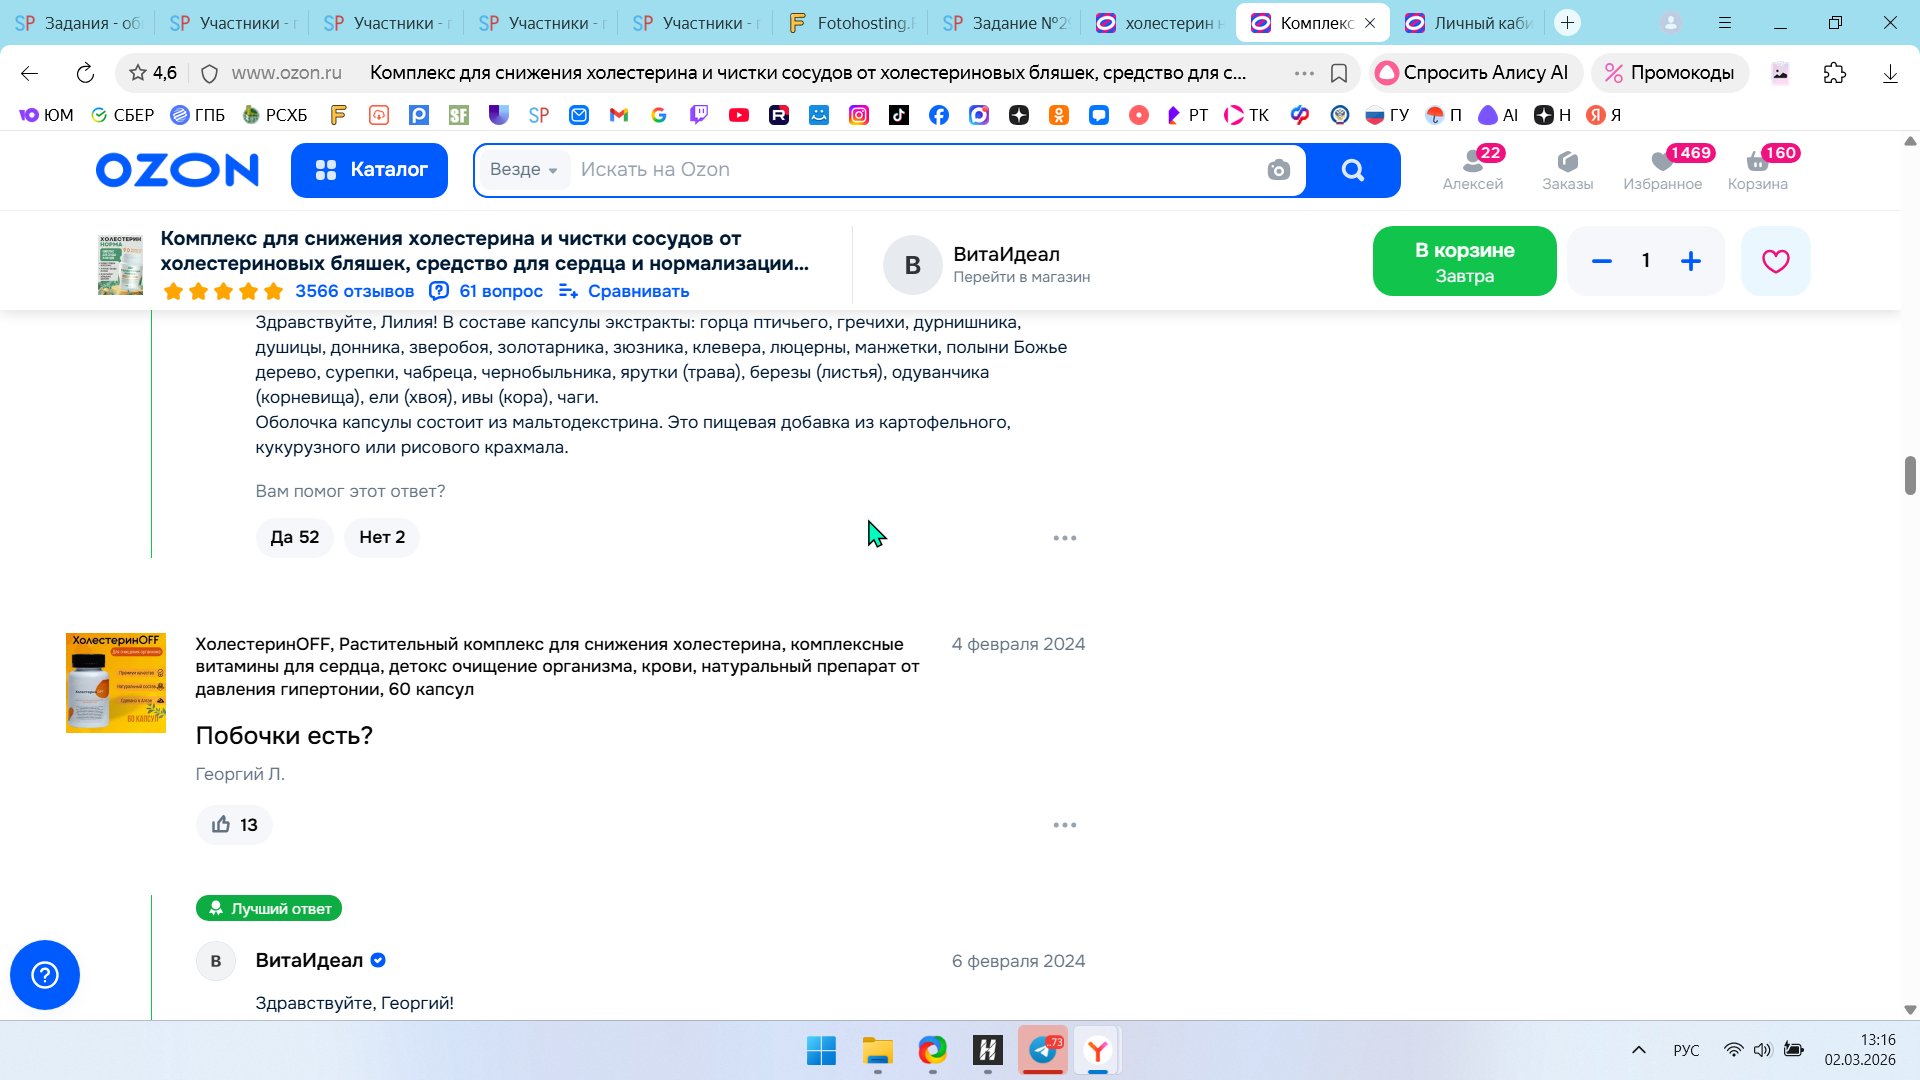The image size is (1920, 1080).
Task: Open three-dots menu for Побочки есть question
Action: [x=1064, y=825]
